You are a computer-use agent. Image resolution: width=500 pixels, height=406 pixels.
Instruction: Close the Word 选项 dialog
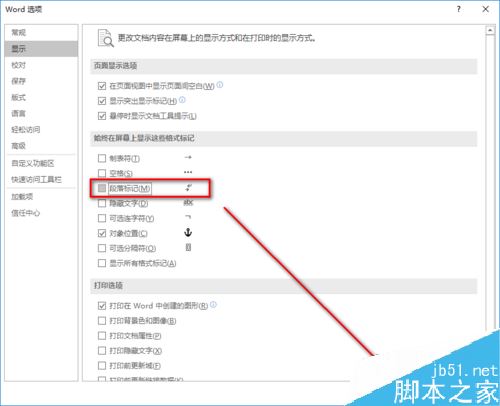pyautogui.click(x=486, y=9)
